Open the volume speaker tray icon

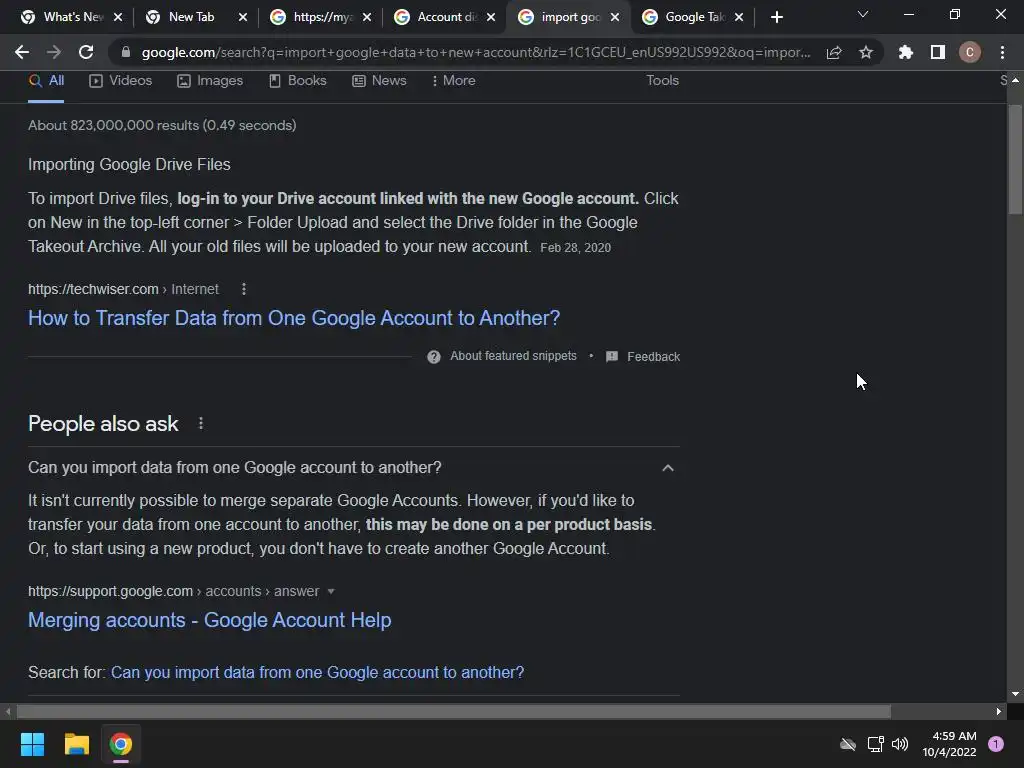pos(900,744)
